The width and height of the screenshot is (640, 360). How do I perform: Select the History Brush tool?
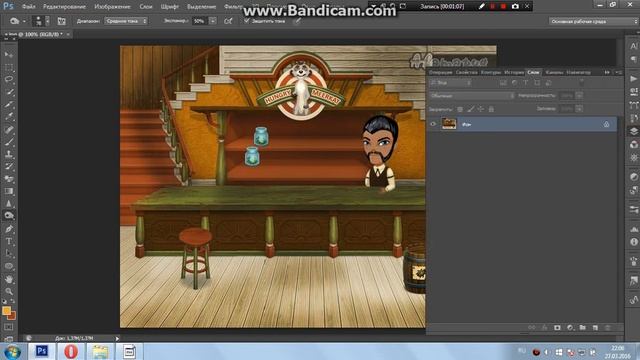pyautogui.click(x=9, y=167)
